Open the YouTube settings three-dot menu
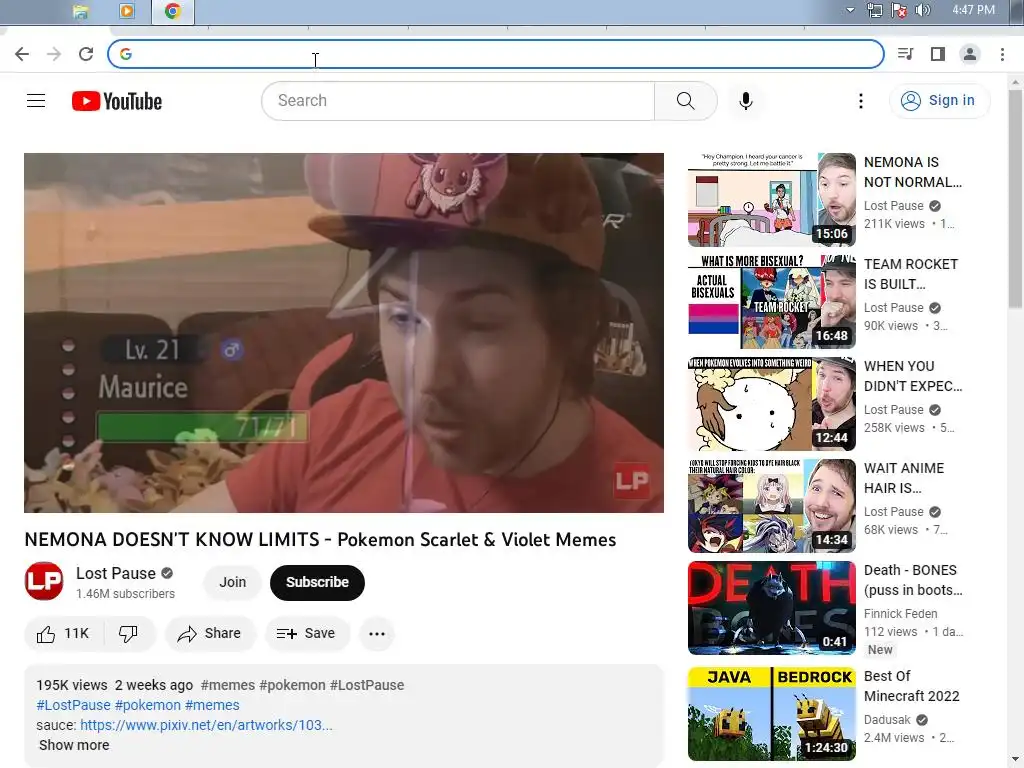Viewport: 1024px width, 768px height. [x=861, y=101]
